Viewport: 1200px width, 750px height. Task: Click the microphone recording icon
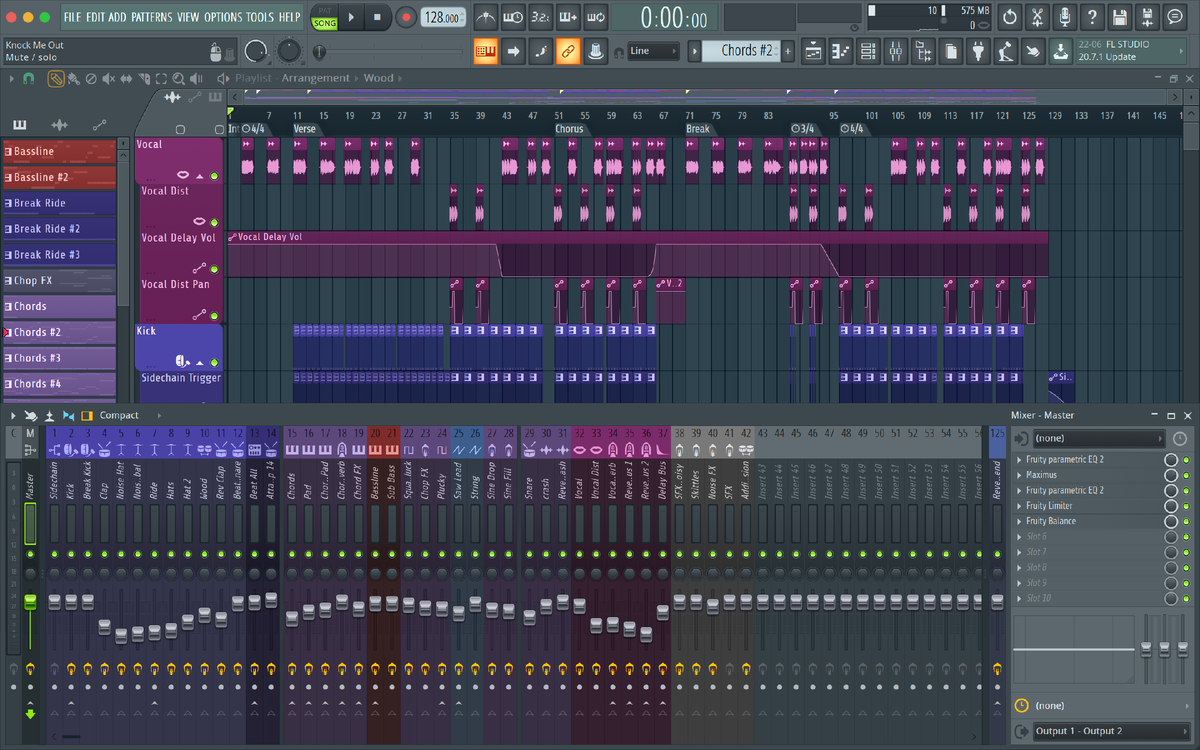(1066, 17)
